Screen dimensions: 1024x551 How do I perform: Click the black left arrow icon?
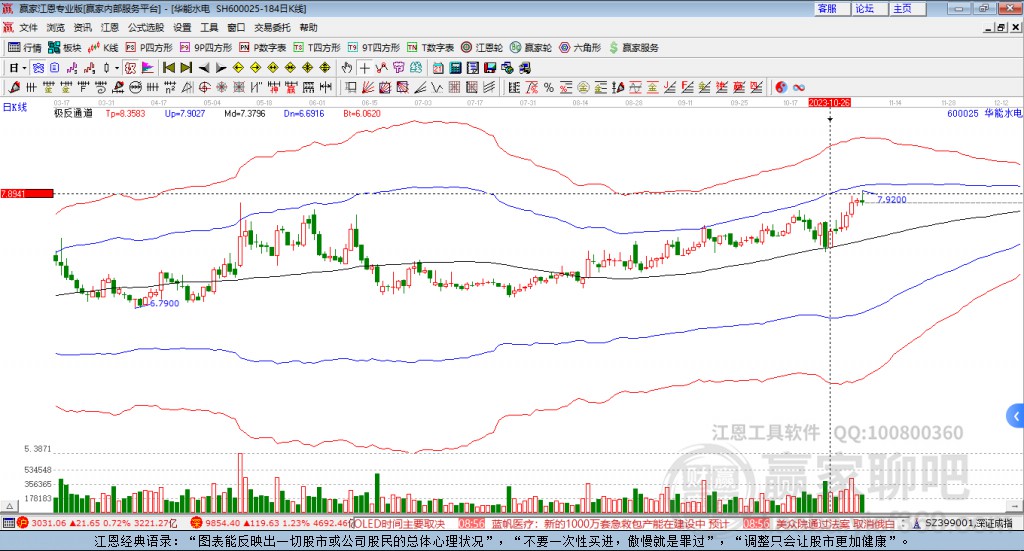click(x=204, y=68)
